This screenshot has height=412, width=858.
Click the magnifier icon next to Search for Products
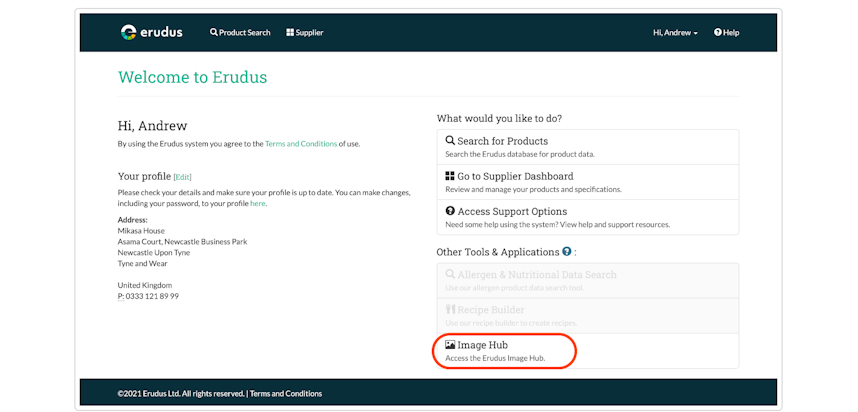coord(450,141)
